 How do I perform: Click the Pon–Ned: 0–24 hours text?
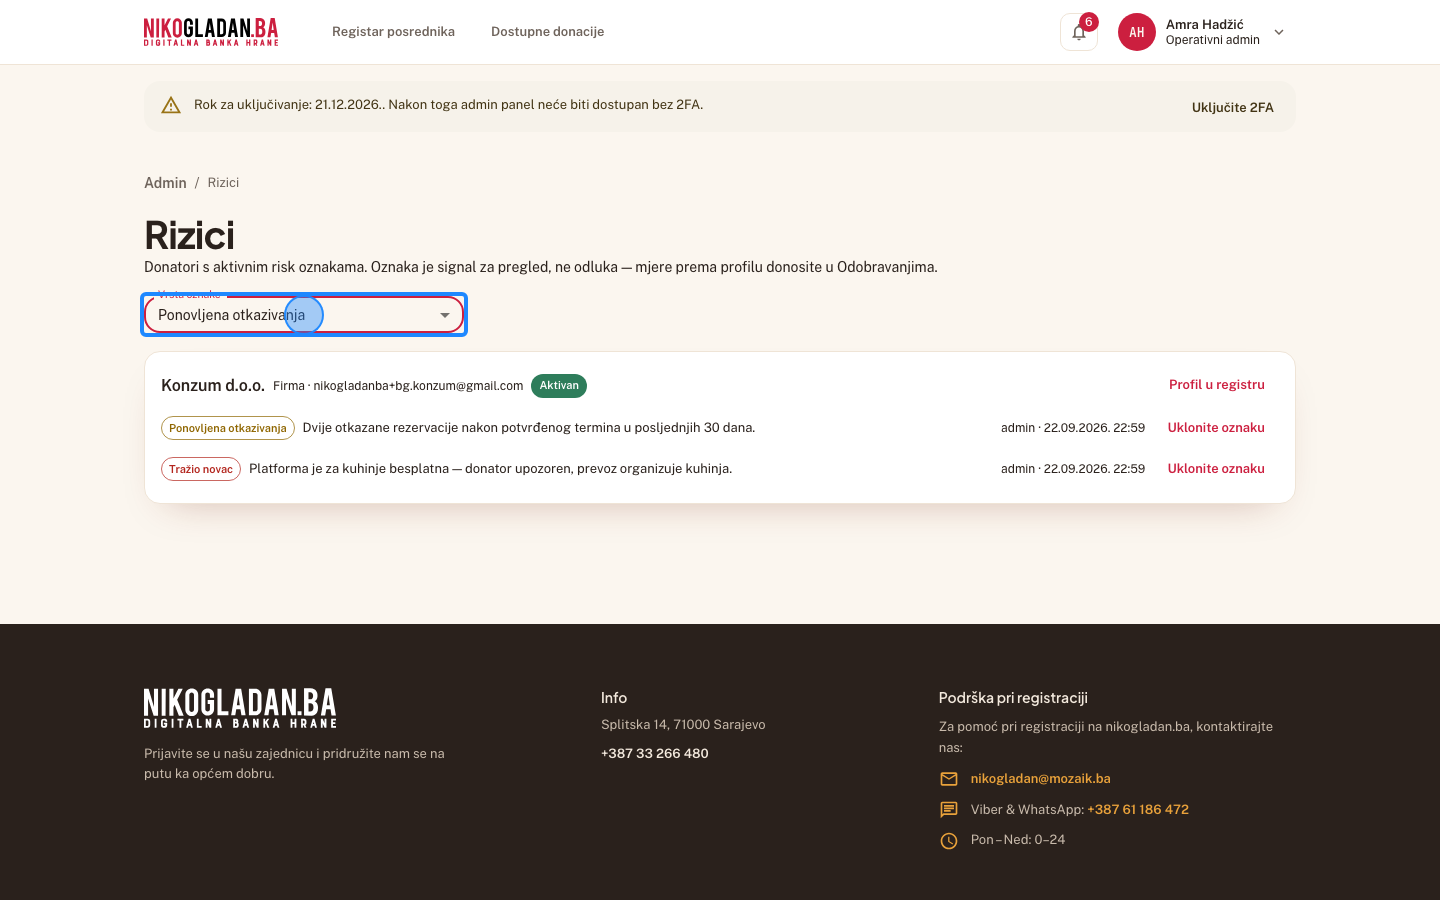(x=1018, y=840)
